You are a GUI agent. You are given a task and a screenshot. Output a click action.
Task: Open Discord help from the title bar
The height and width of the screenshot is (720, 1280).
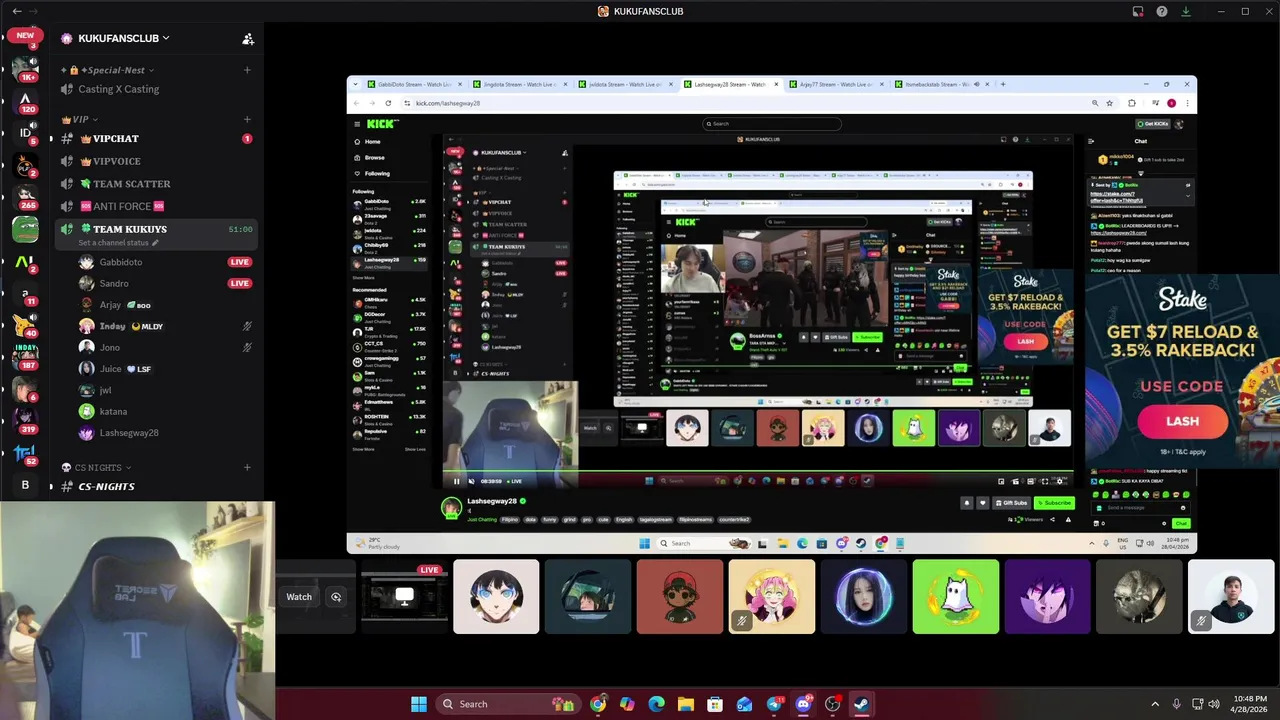tap(1162, 11)
